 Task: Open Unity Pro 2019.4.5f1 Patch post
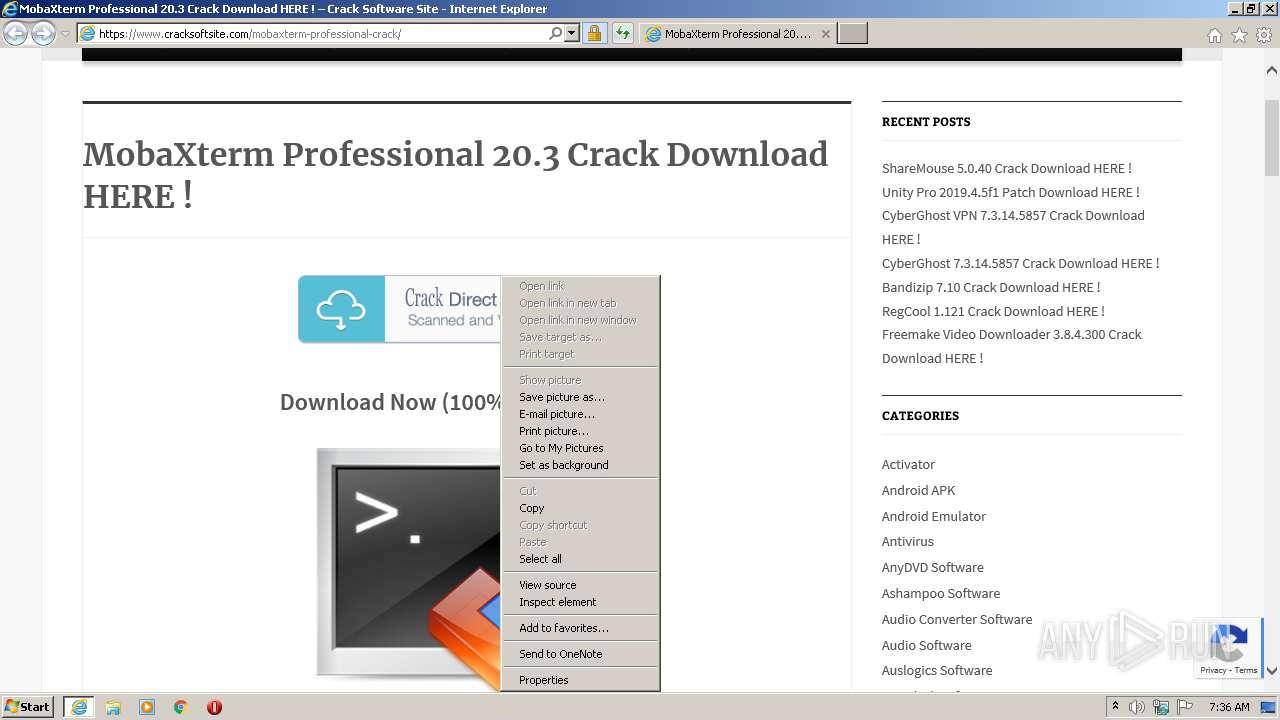tap(1011, 192)
